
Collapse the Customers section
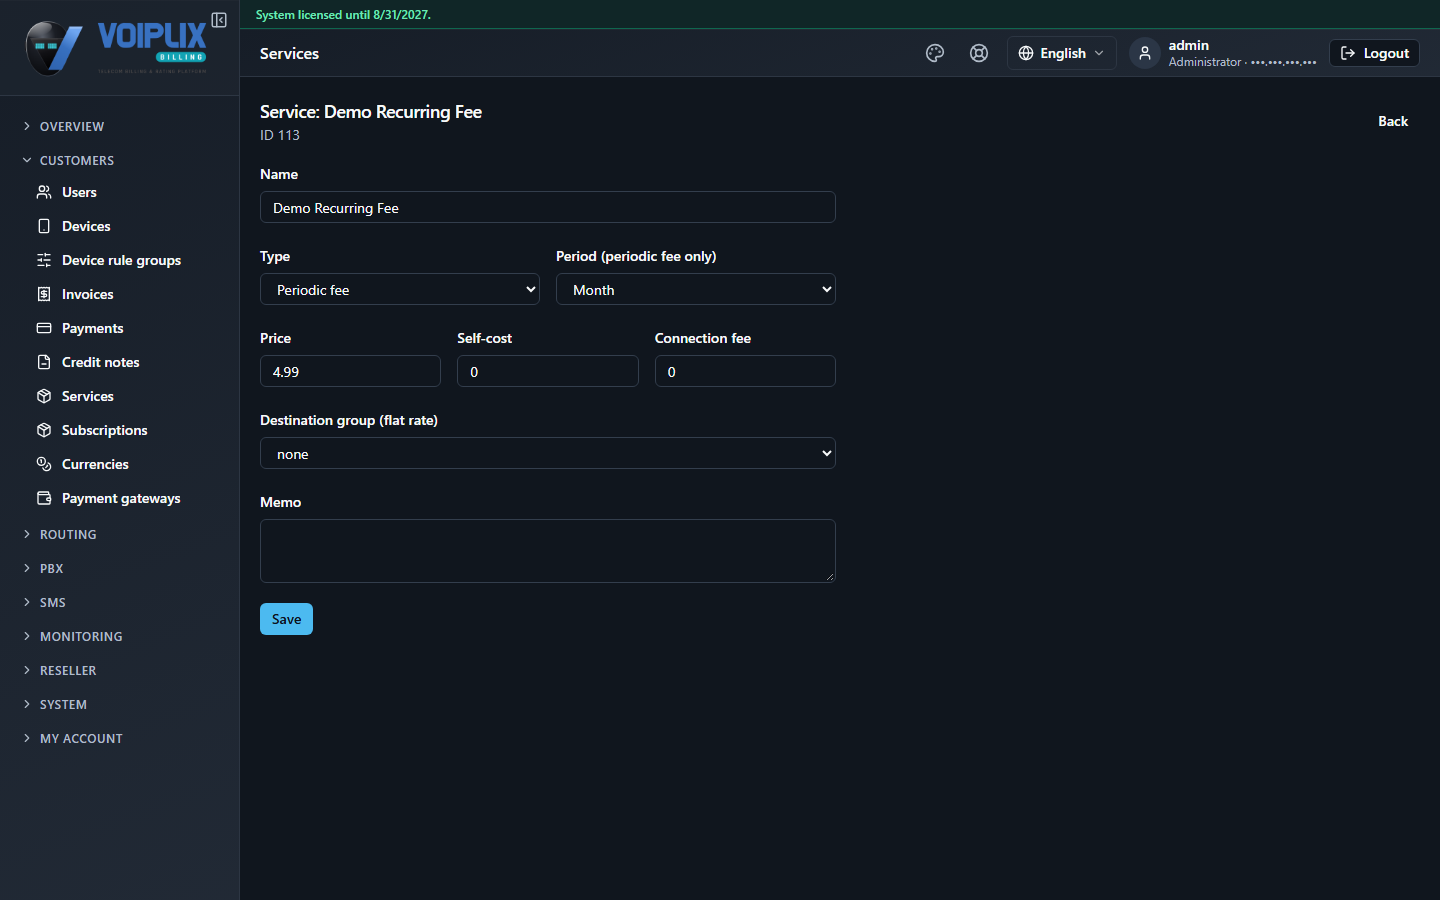click(77, 160)
